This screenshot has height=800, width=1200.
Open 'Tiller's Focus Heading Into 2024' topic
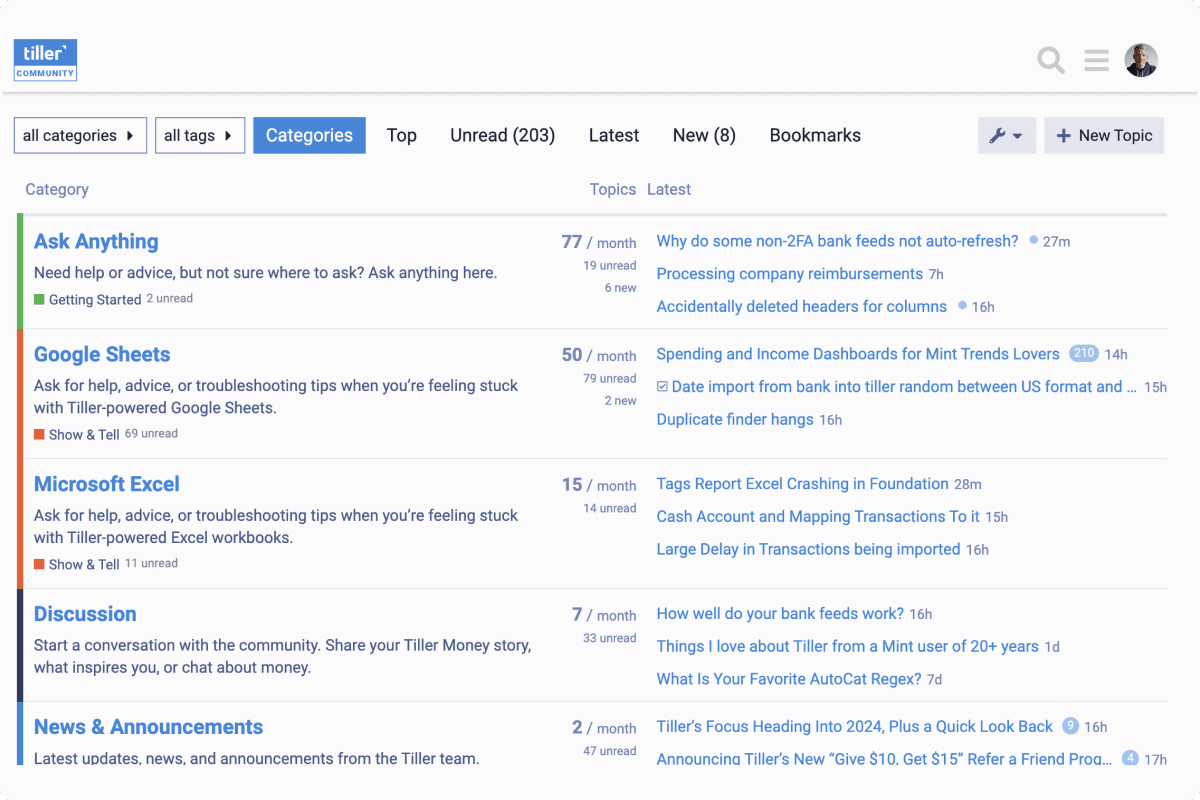pos(854,727)
